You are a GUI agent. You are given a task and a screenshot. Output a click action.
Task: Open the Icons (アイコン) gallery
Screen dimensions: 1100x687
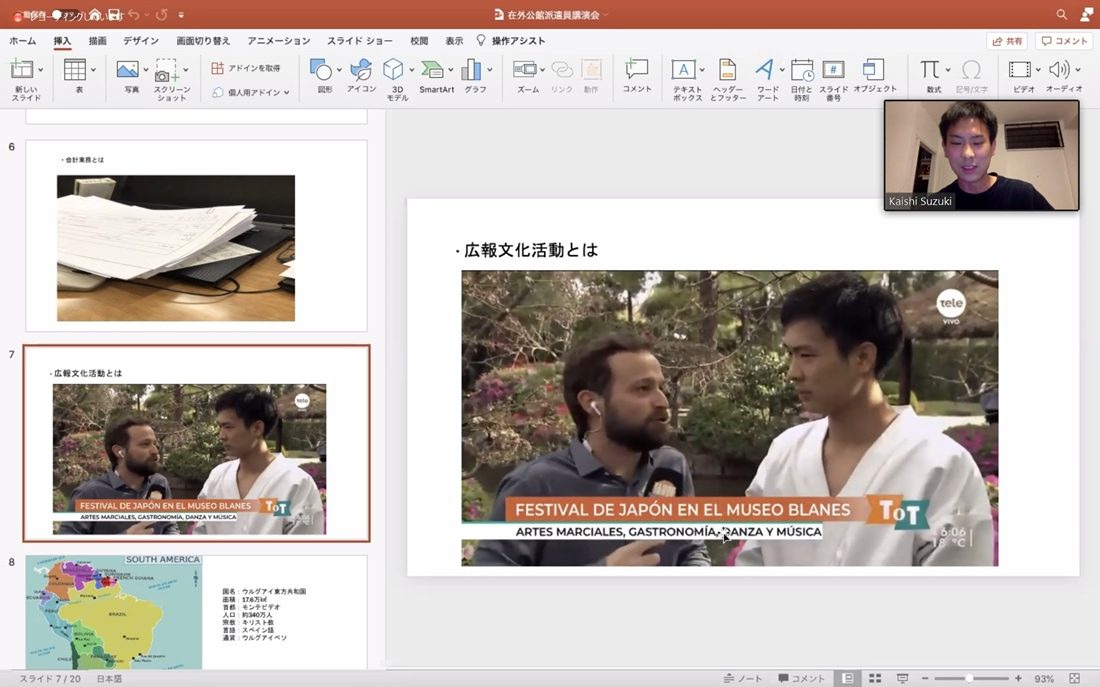[361, 69]
